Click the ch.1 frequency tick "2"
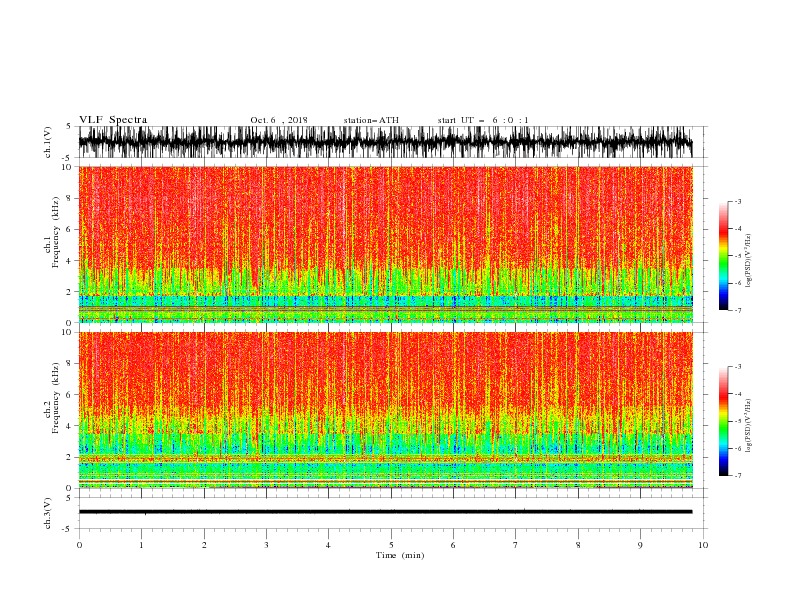792x612 pixels. click(69, 292)
